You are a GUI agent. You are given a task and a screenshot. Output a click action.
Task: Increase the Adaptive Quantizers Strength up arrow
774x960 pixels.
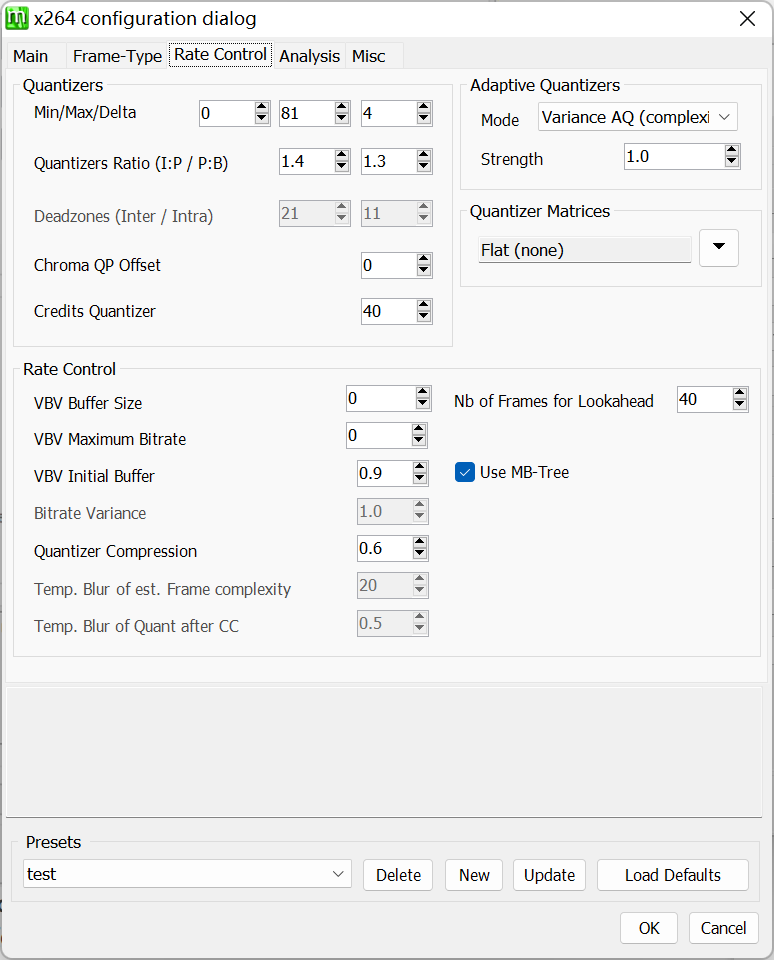pyautogui.click(x=732, y=150)
